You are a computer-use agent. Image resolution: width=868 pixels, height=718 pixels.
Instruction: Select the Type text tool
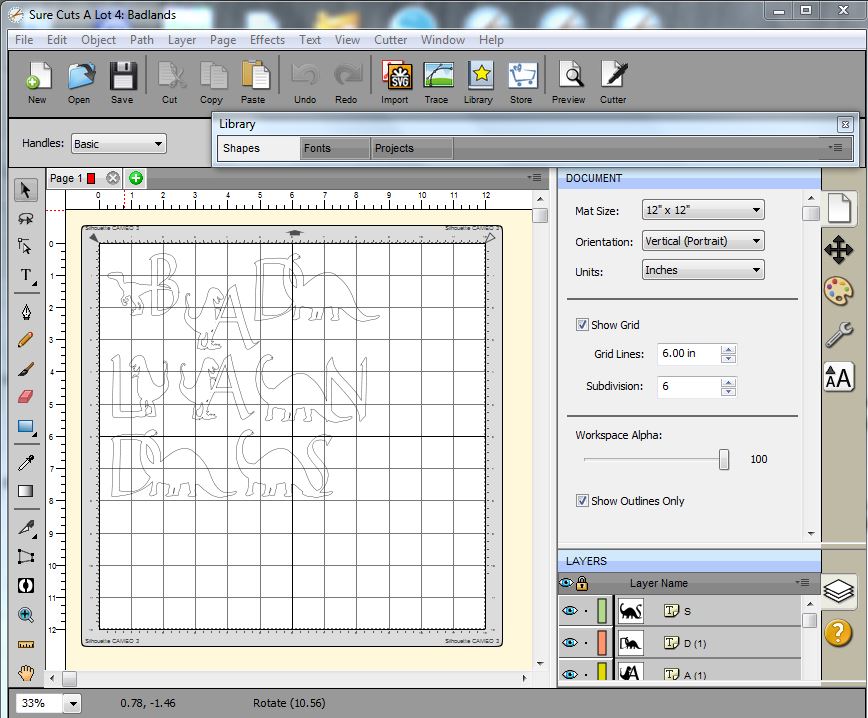26,275
